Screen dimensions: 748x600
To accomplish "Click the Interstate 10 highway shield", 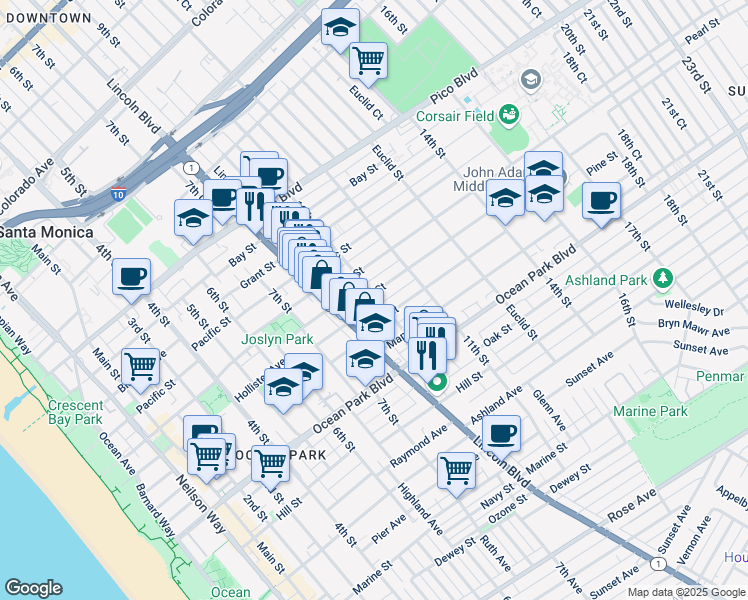I will tap(118, 194).
